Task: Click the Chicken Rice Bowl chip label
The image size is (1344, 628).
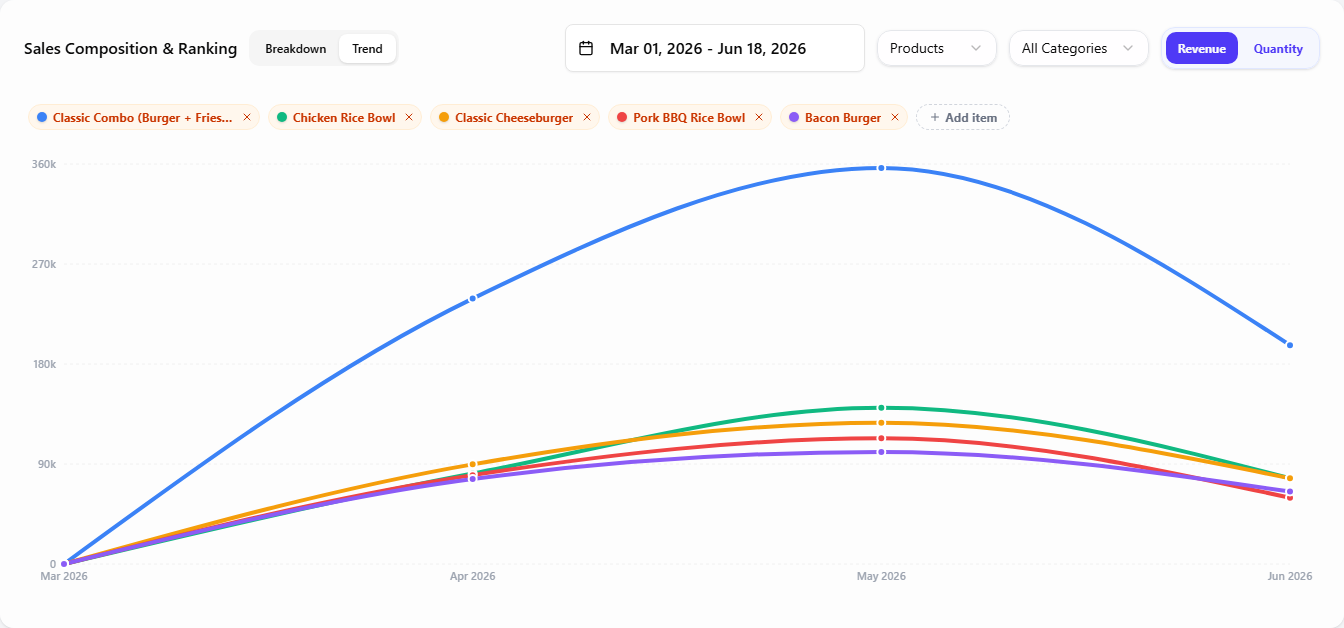Action: tap(344, 118)
